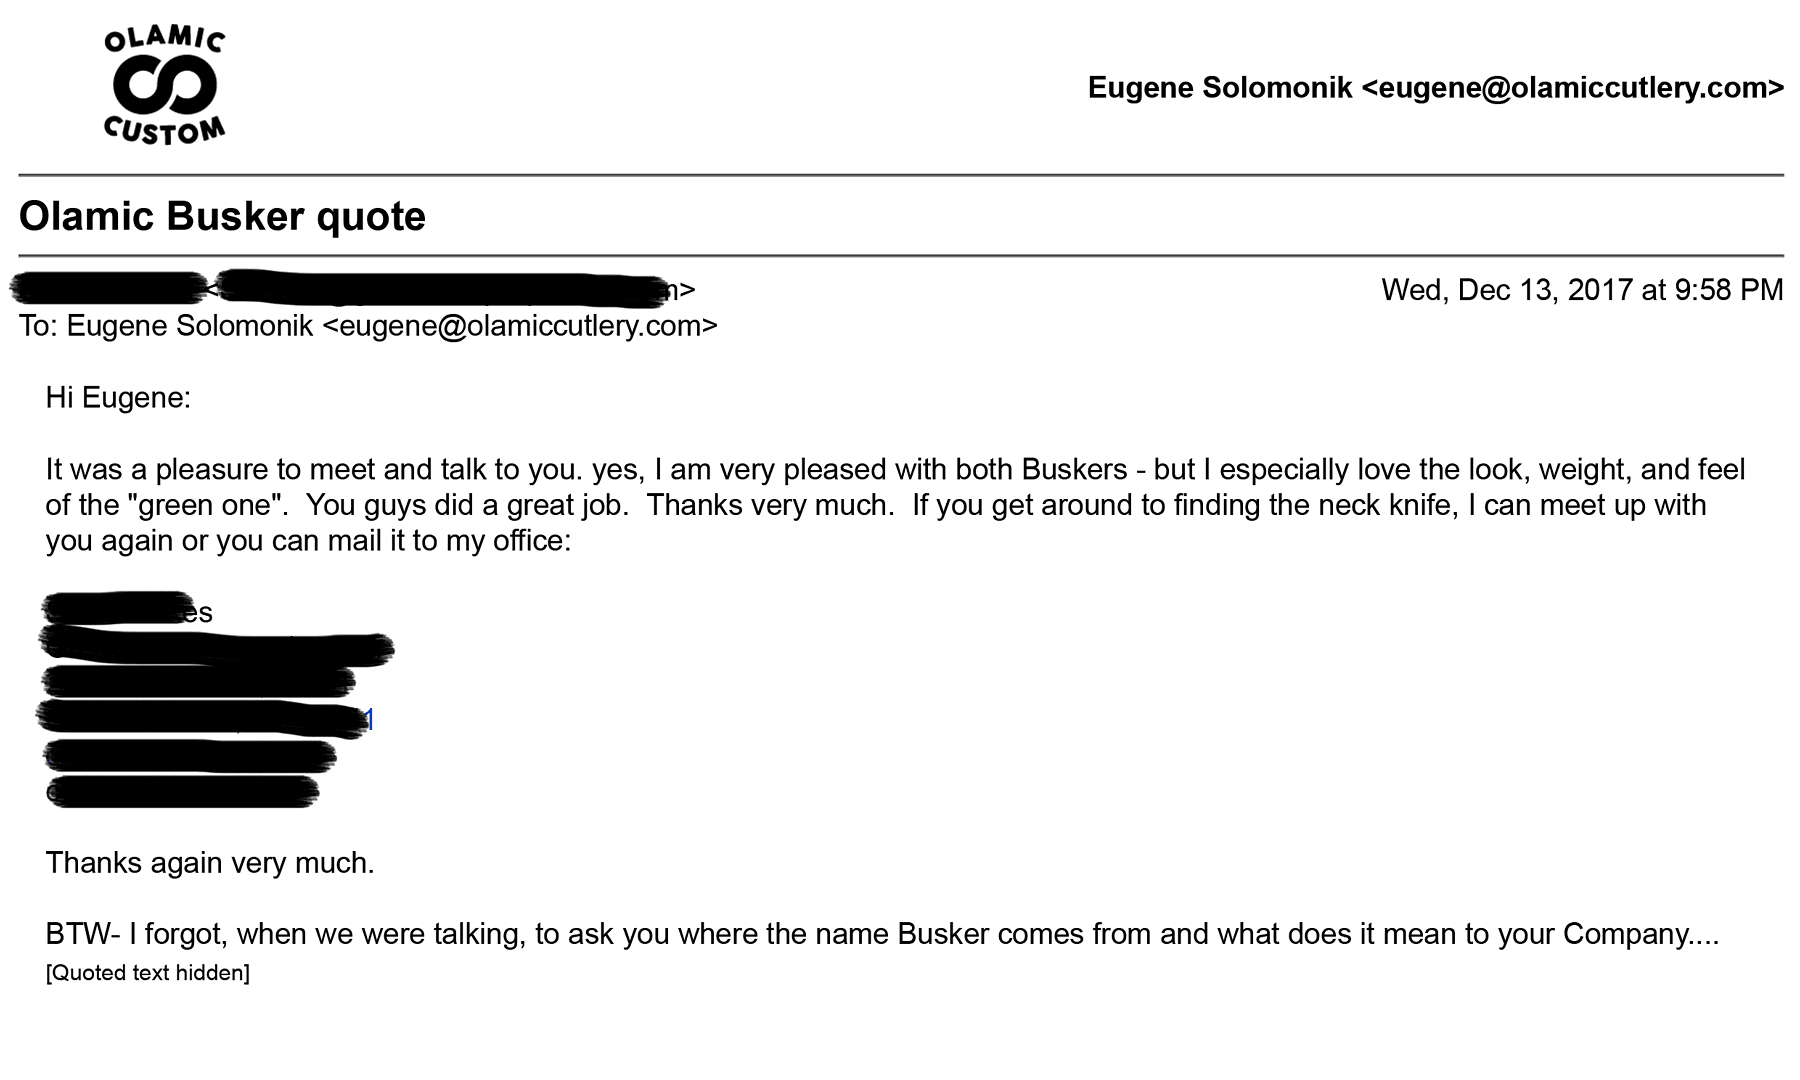
Task: Click the redacted sender name block
Action: tap(108, 288)
